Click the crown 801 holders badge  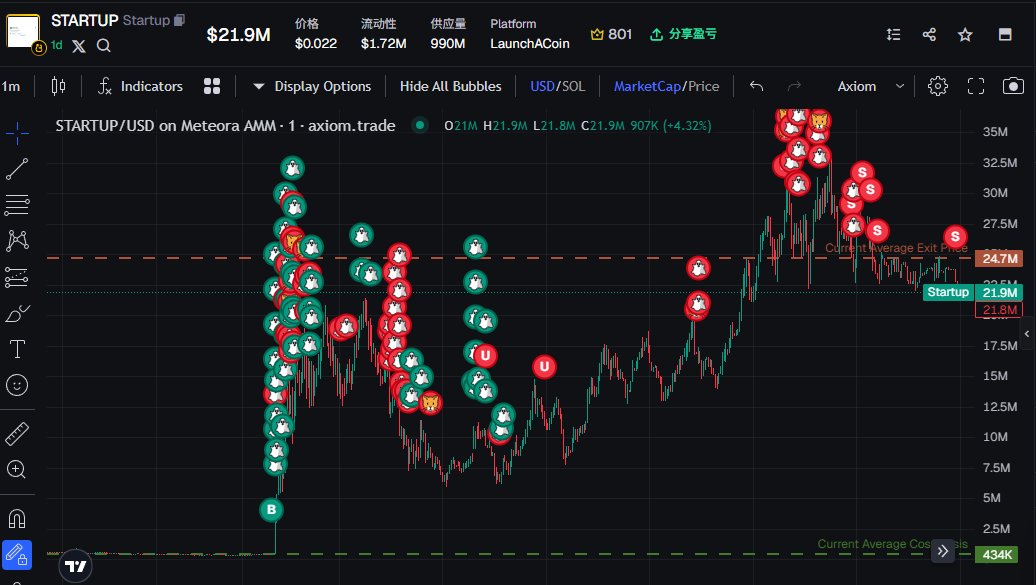(x=611, y=34)
